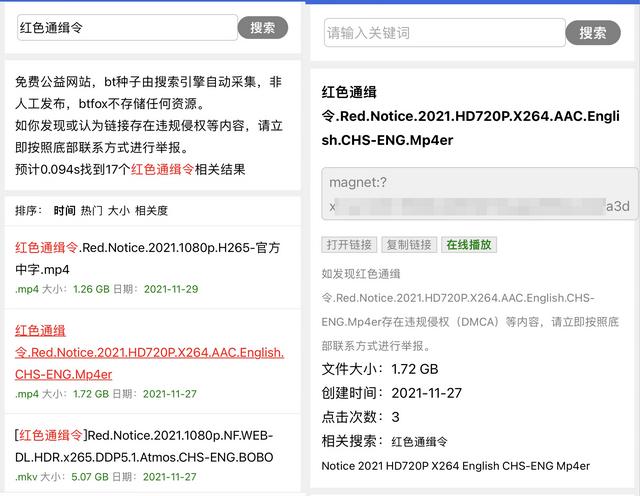Sort results by 时间
Viewport: 640px width, 496px height.
pyautogui.click(x=64, y=211)
